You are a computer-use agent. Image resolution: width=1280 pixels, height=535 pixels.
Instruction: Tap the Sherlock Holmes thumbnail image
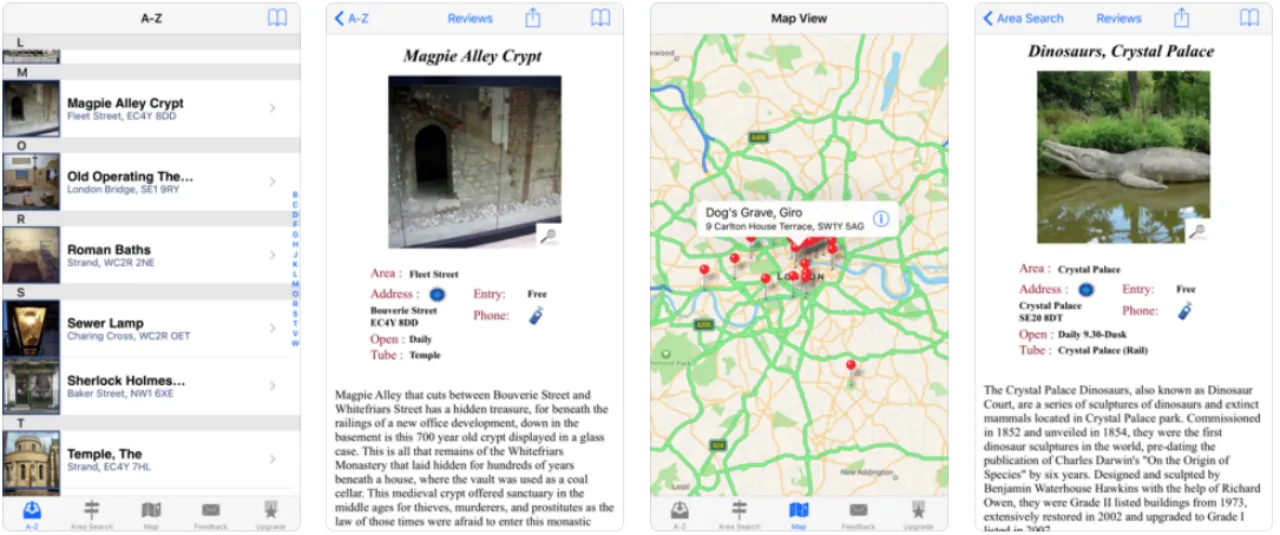pyautogui.click(x=31, y=385)
